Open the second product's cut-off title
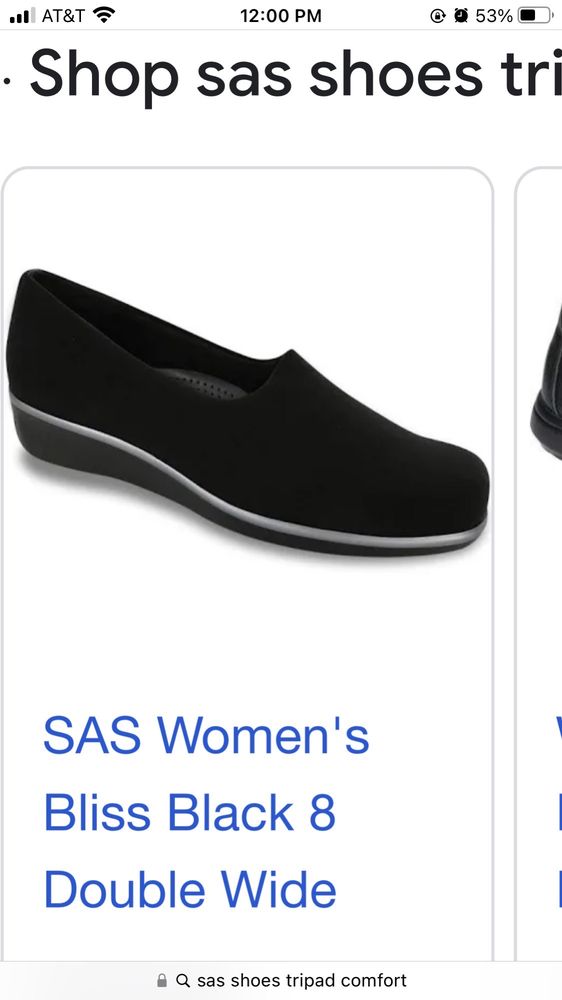 559,812
